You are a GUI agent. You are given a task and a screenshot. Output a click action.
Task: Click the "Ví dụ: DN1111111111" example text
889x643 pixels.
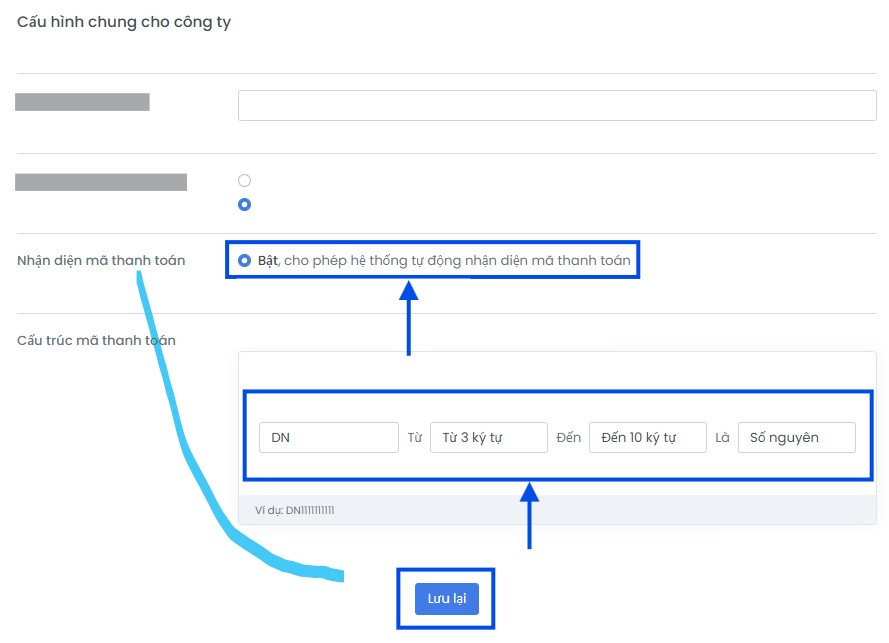(x=295, y=510)
